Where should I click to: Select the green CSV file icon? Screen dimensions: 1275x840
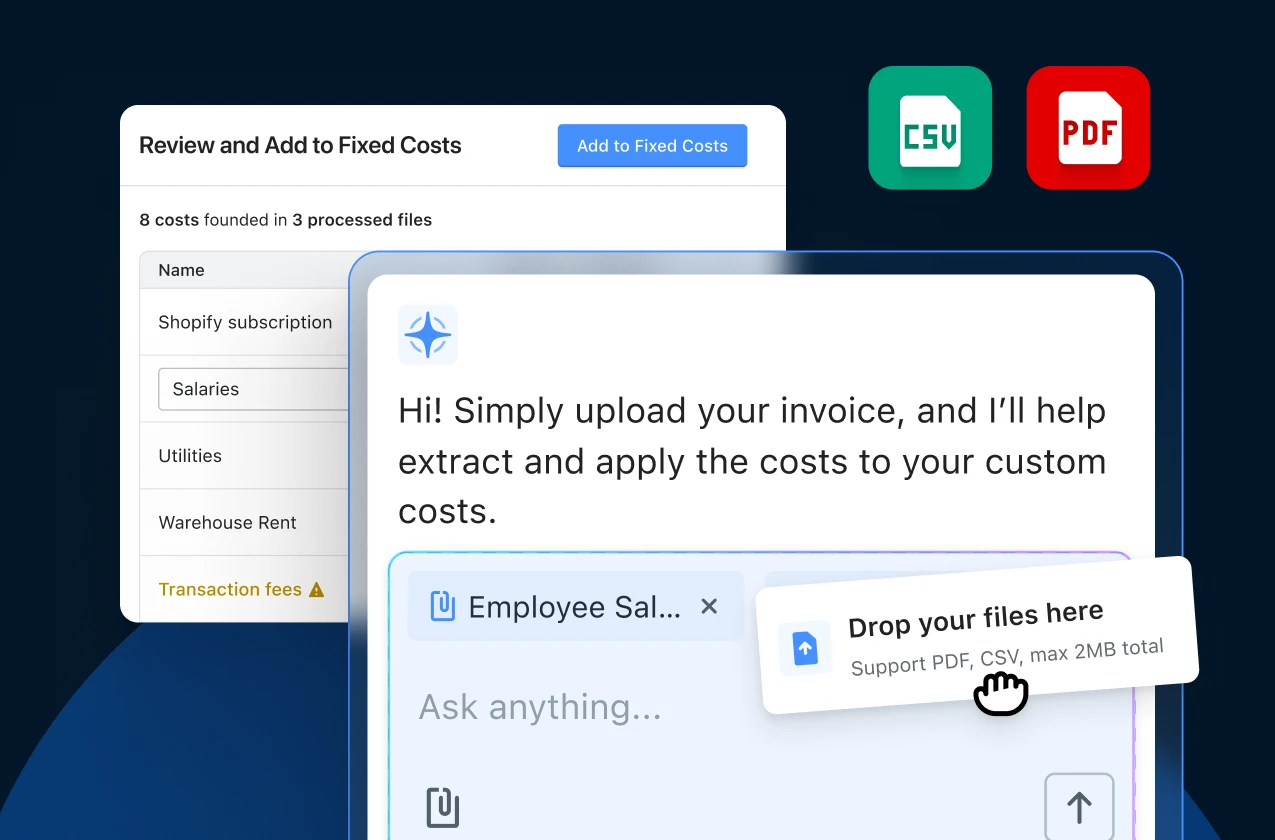coord(929,127)
